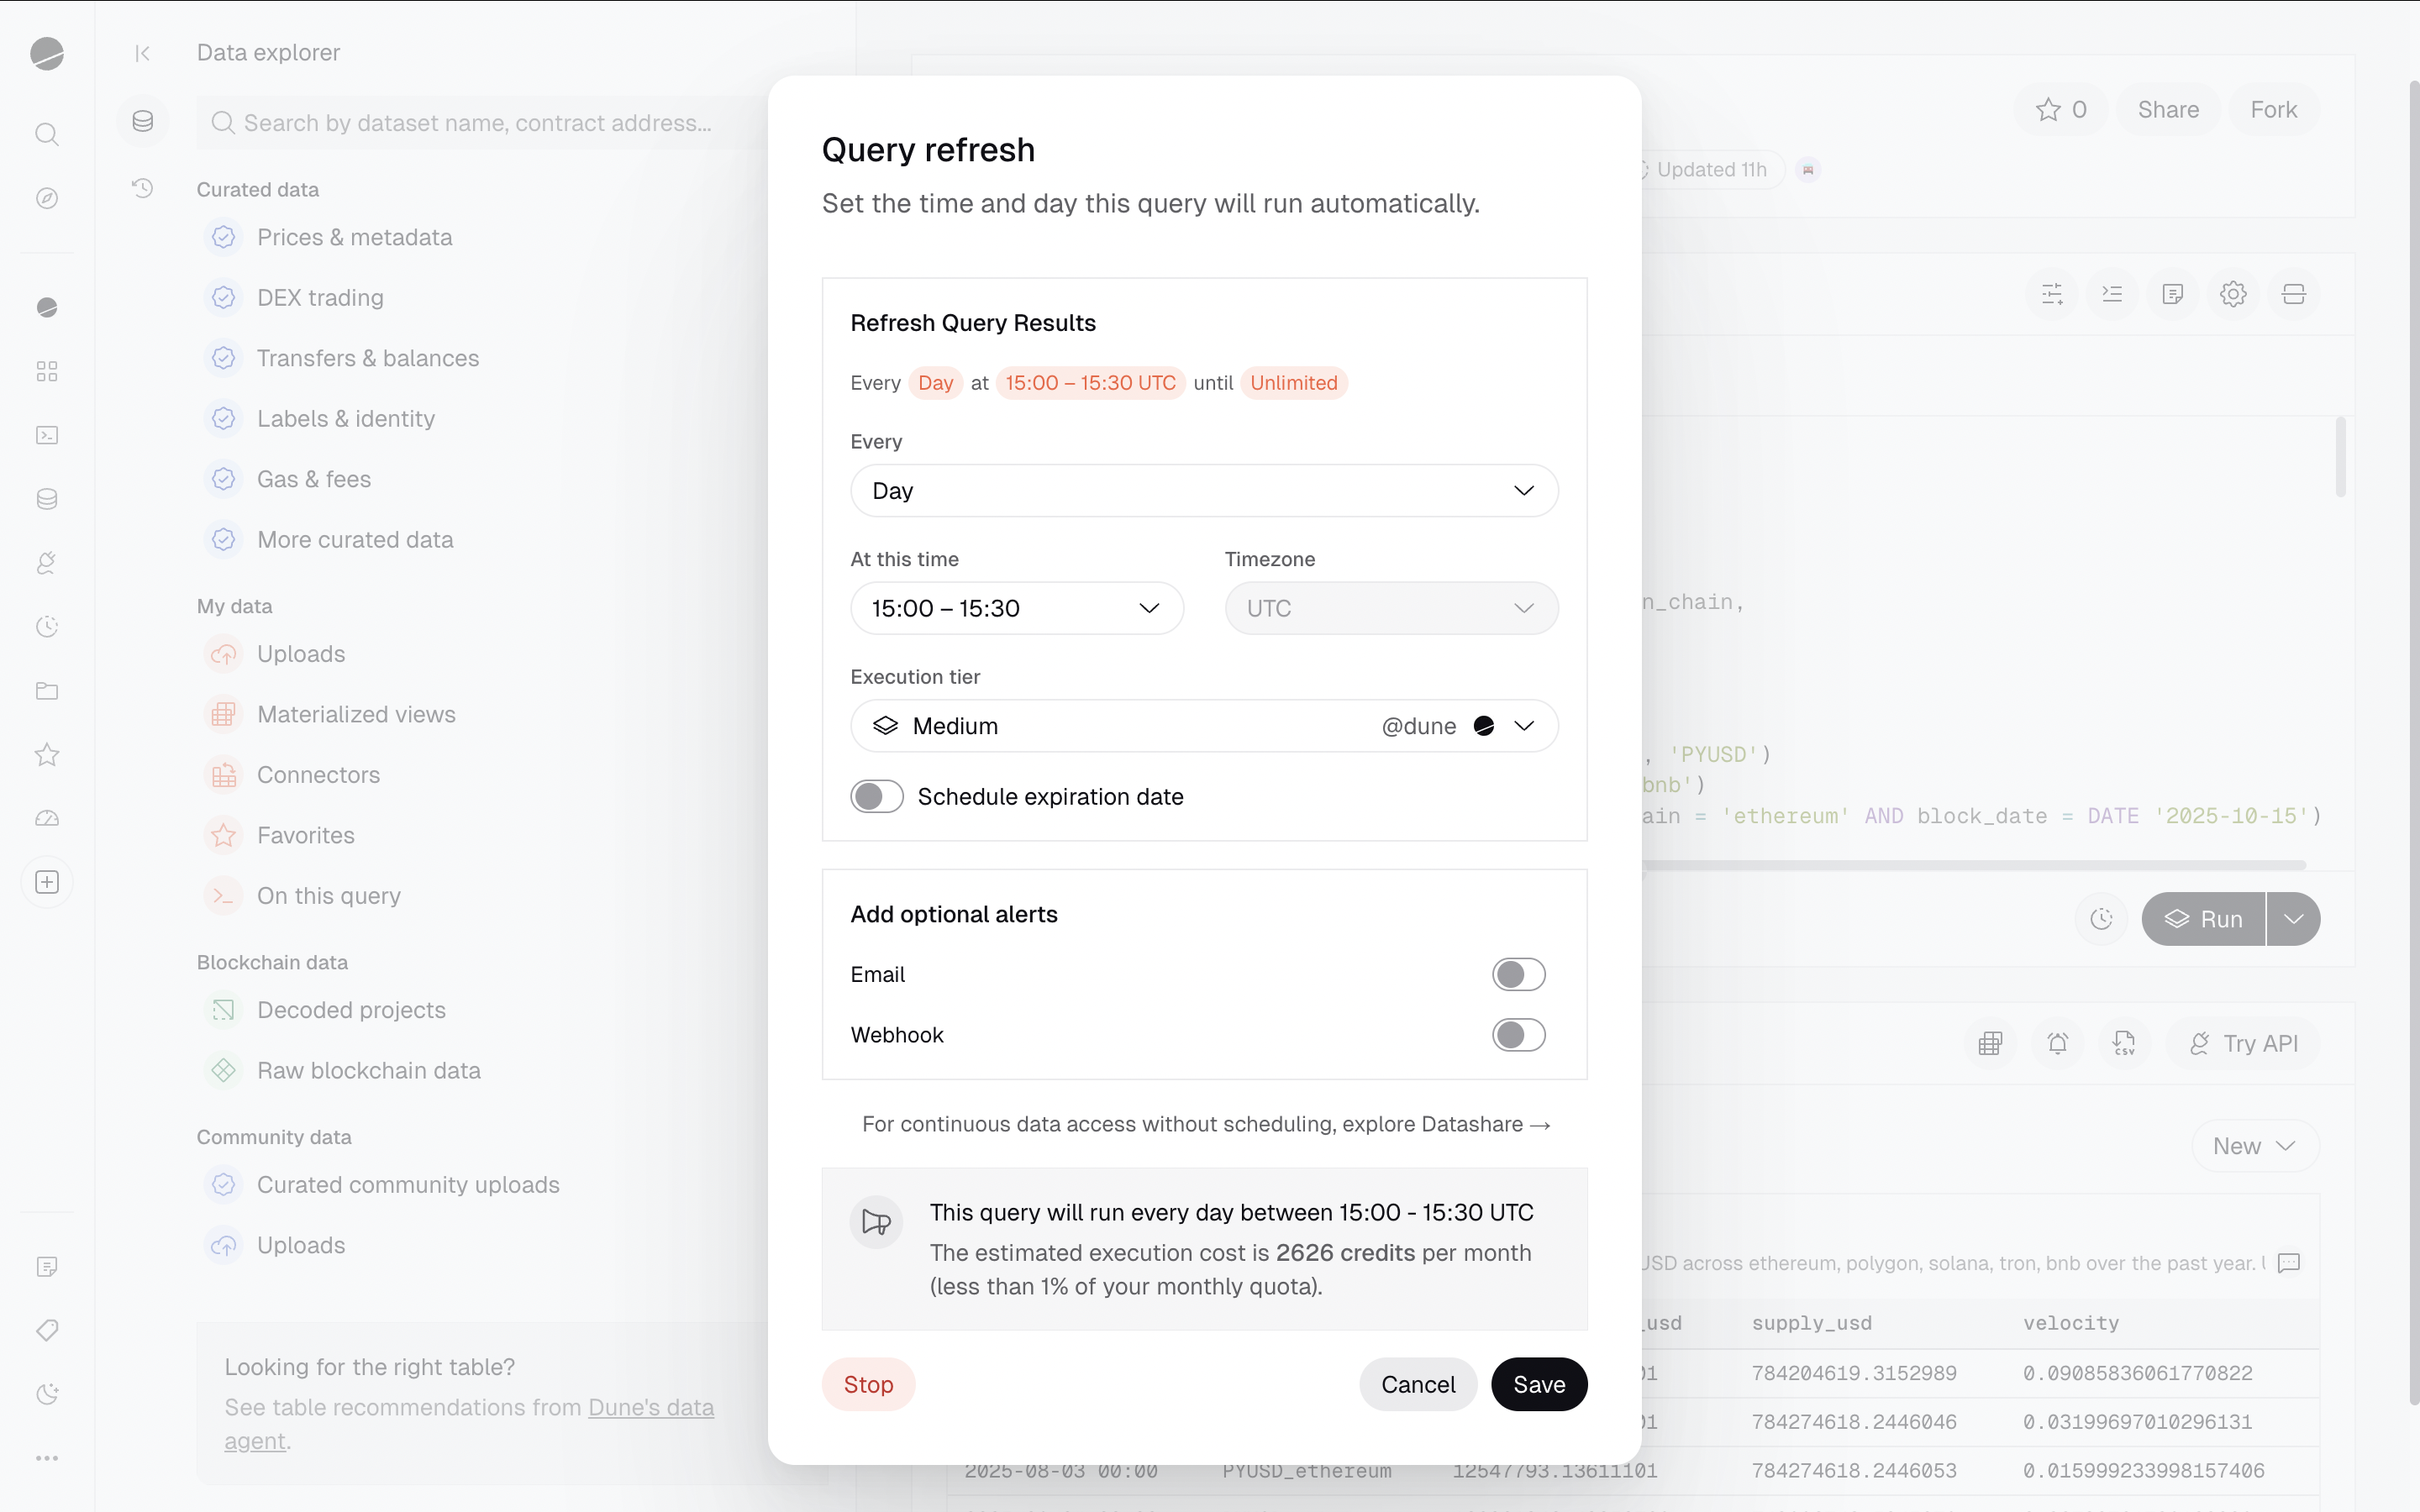Open the Every Day frequency dropdown
This screenshot has width=2420, height=1512.
[1203, 491]
